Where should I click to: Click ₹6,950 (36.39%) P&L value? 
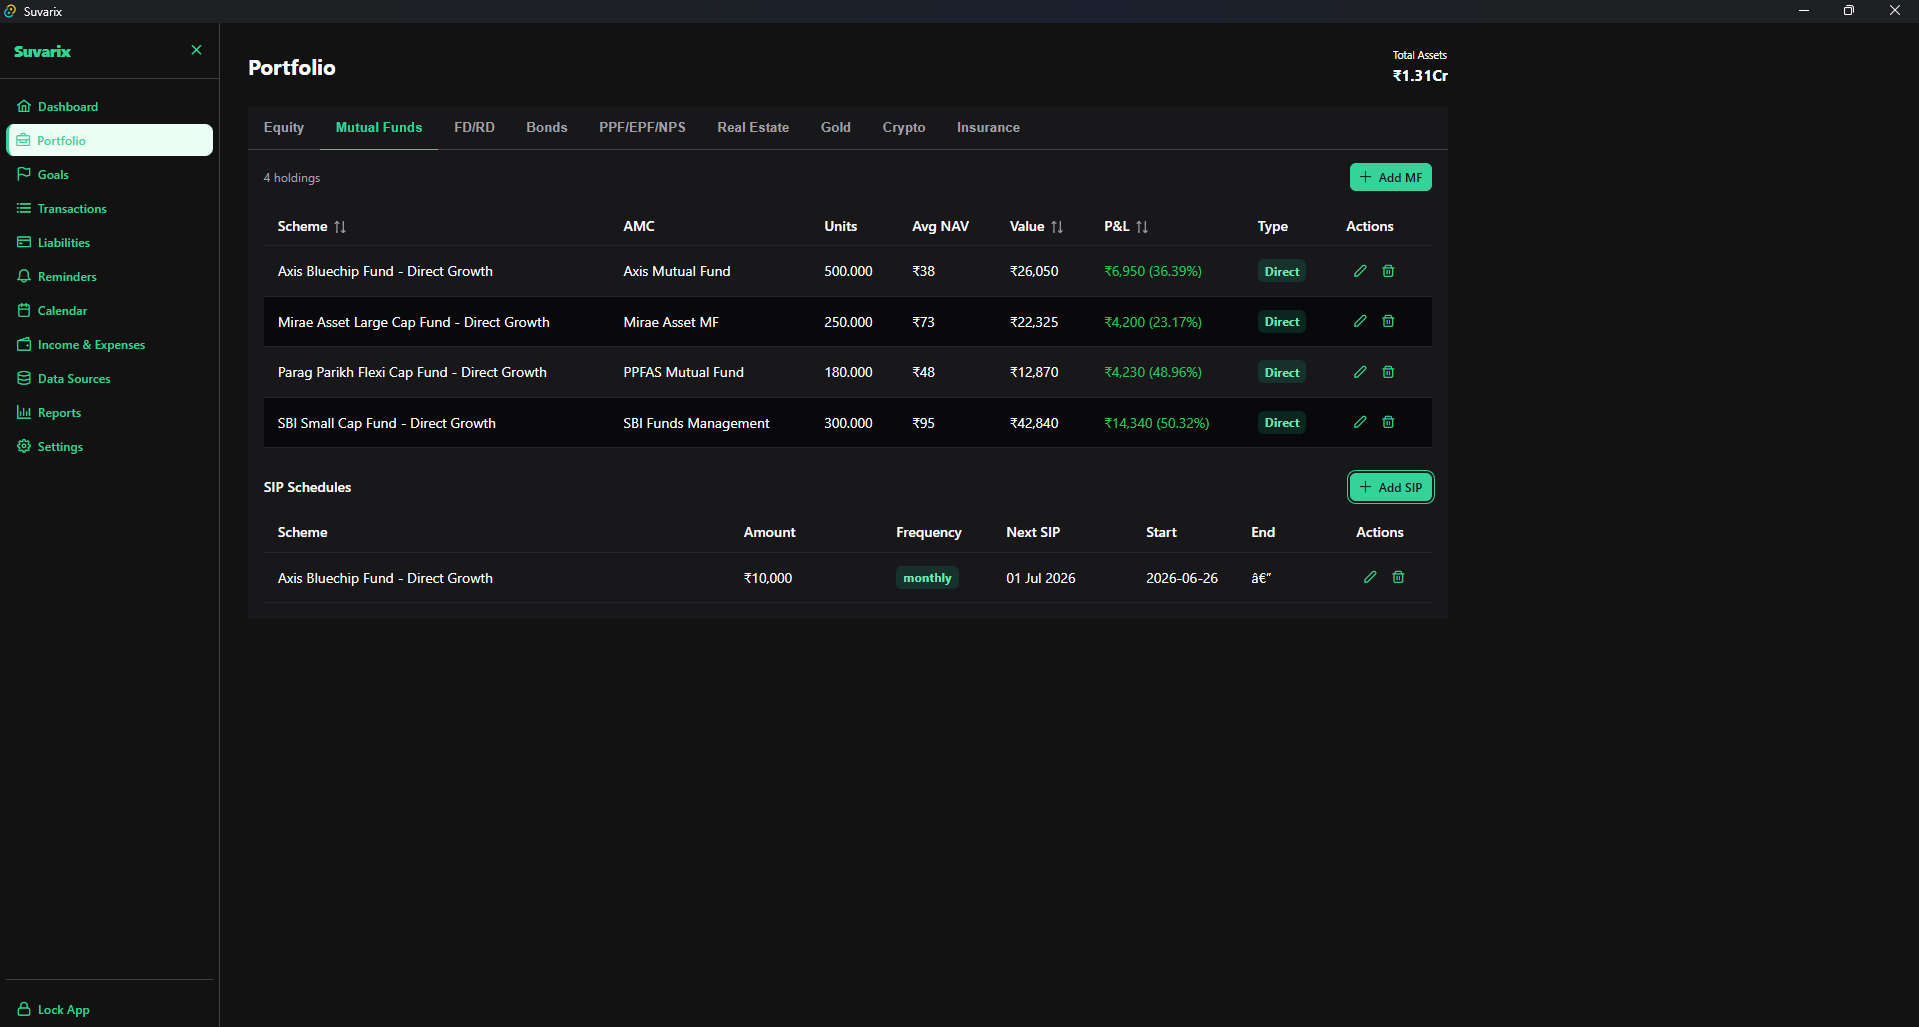coord(1153,271)
